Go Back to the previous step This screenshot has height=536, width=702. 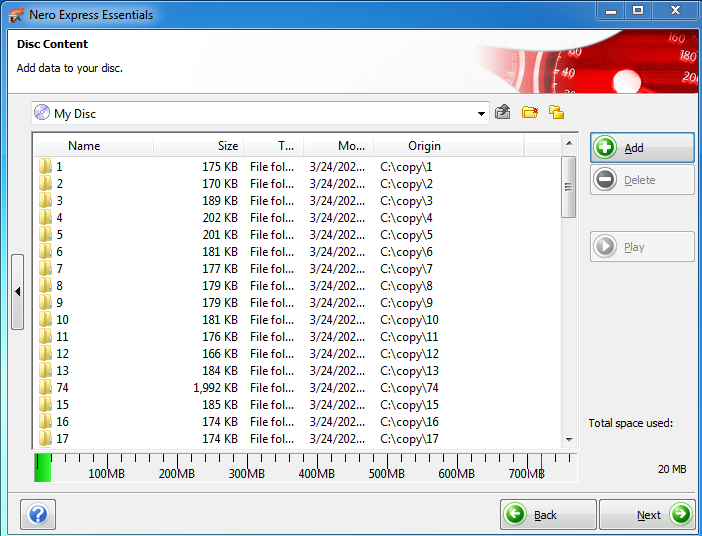pyautogui.click(x=548, y=515)
